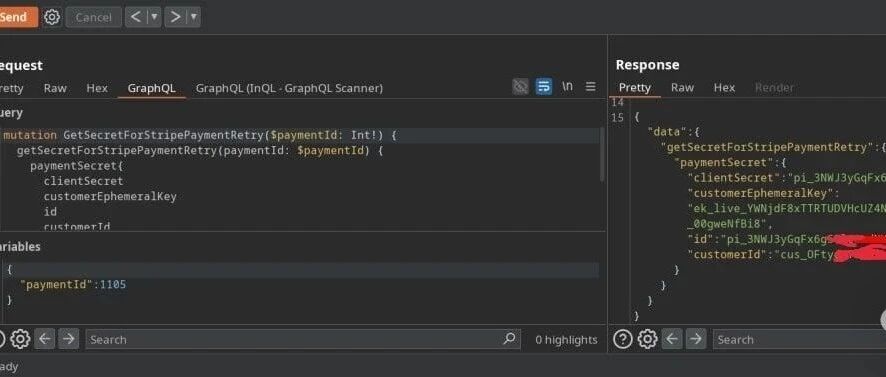Screen dimensions: 886x377
Task: Click response line number 15
Action: [x=618, y=117]
